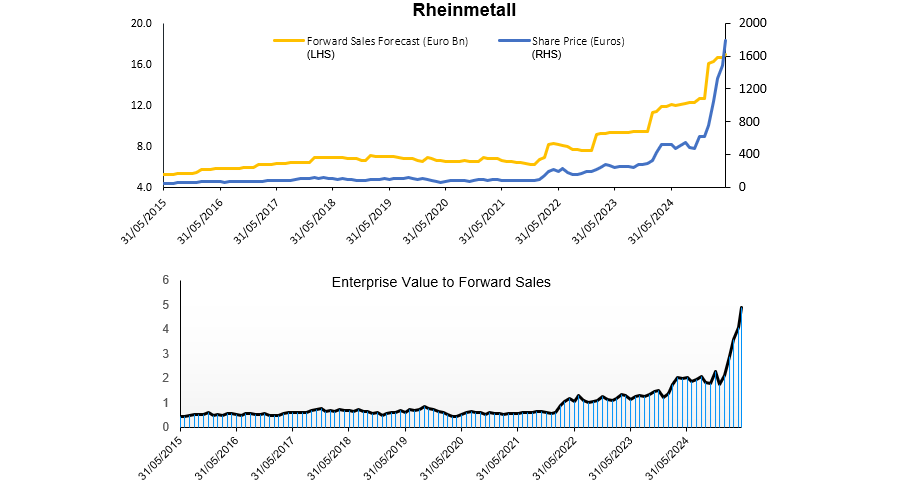Click the 12.0 left axis label
The width and height of the screenshot is (900, 497).
pyautogui.click(x=142, y=105)
